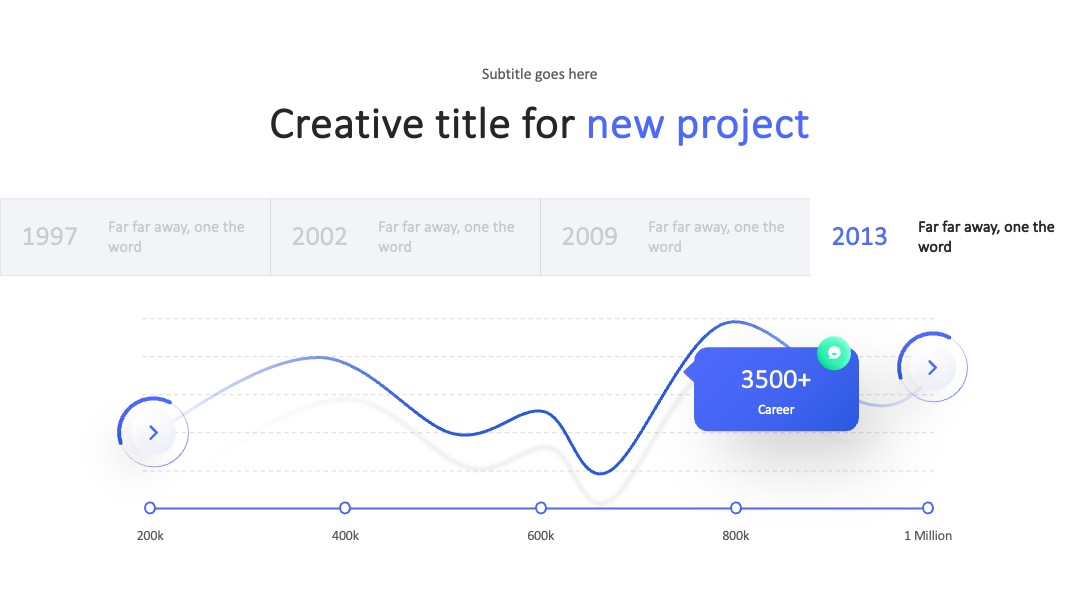The image size is (1080, 608).
Task: Click the 3500+ Career tooltip card
Action: coord(776,390)
